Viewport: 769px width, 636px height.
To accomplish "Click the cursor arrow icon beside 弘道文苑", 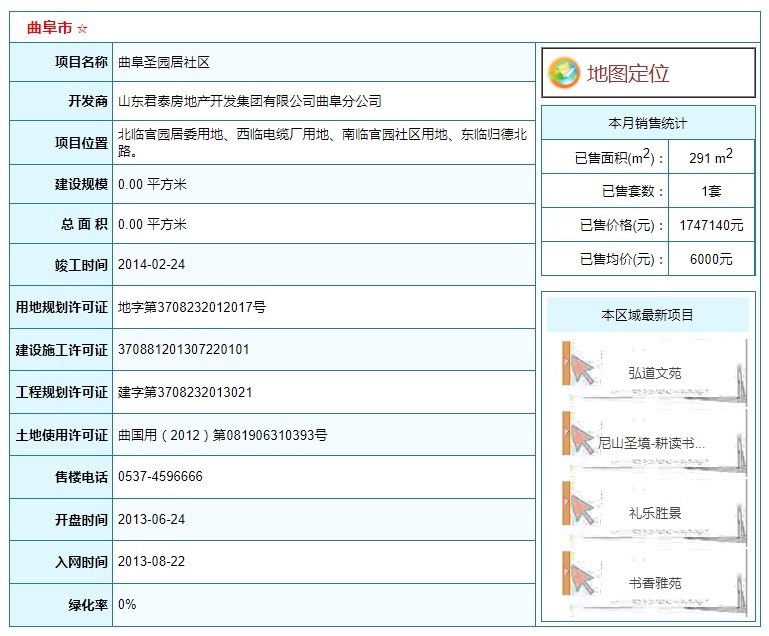I will click(x=582, y=370).
